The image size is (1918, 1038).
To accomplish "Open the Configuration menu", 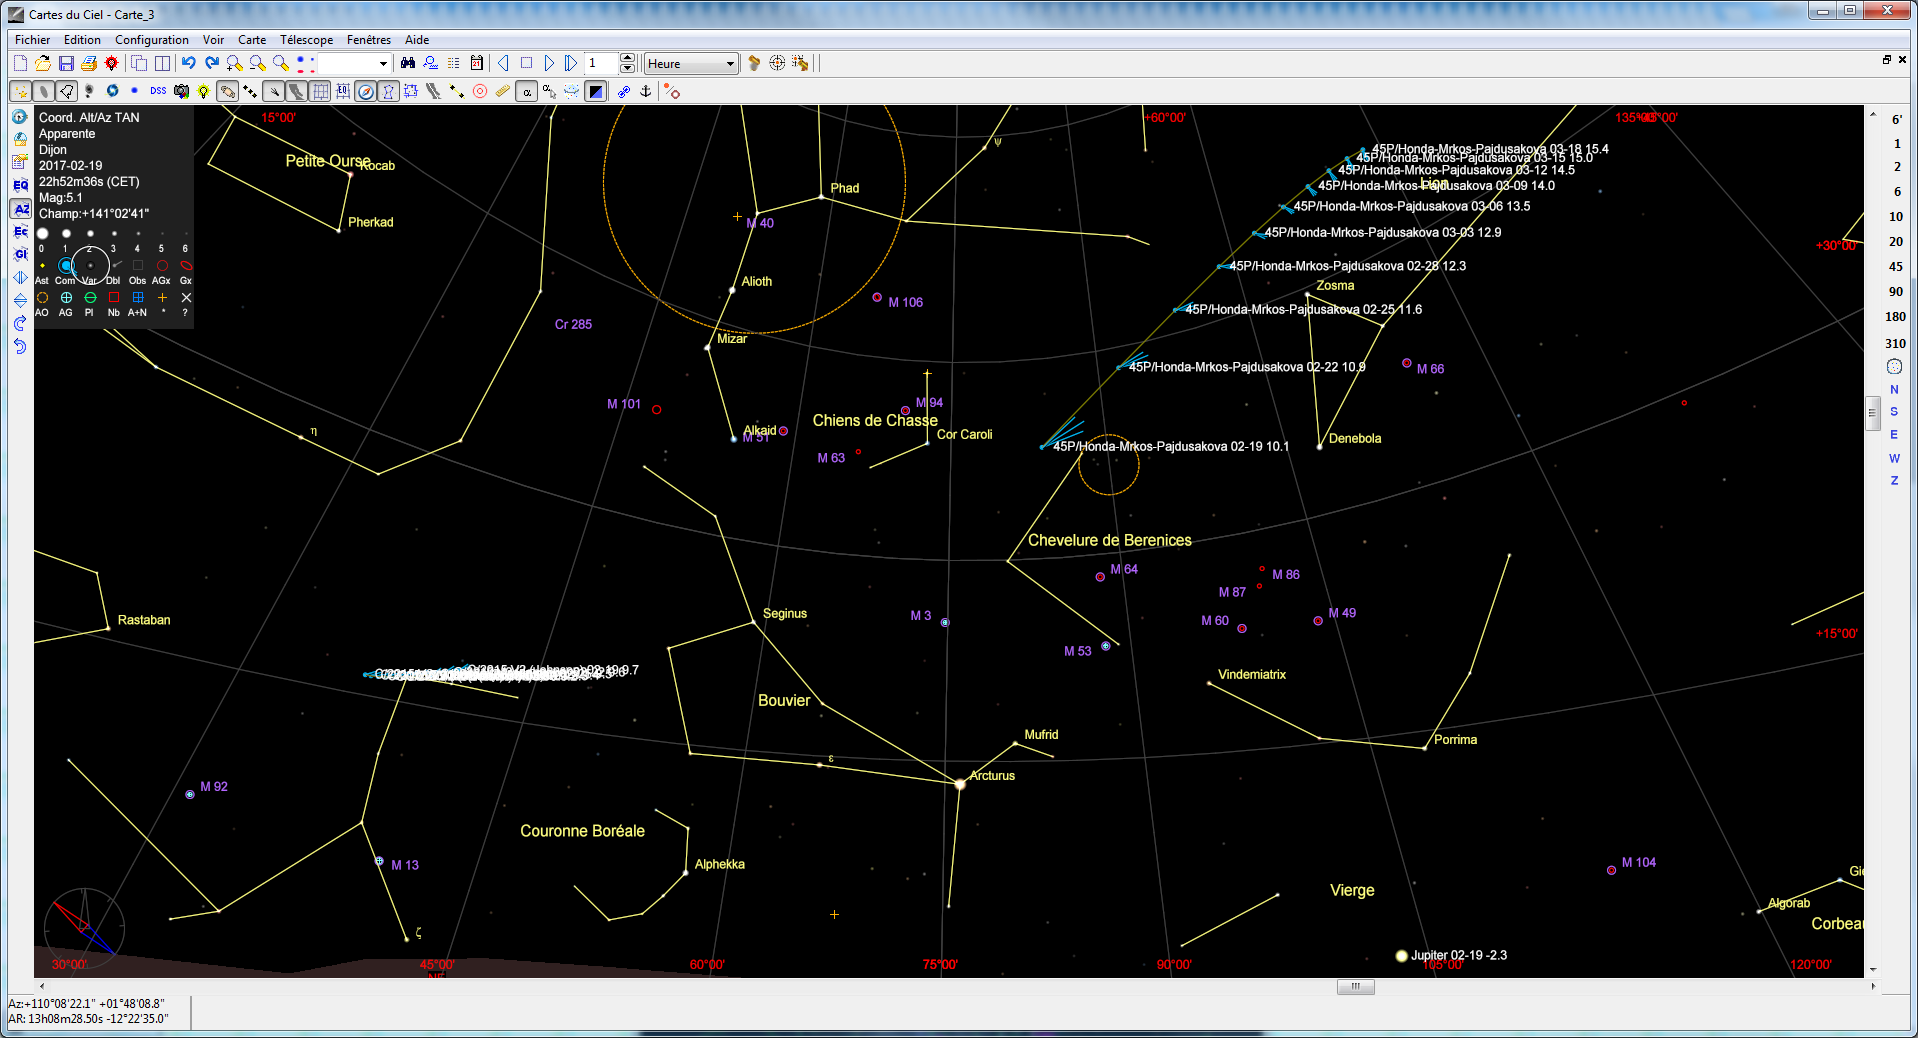I will tap(151, 40).
